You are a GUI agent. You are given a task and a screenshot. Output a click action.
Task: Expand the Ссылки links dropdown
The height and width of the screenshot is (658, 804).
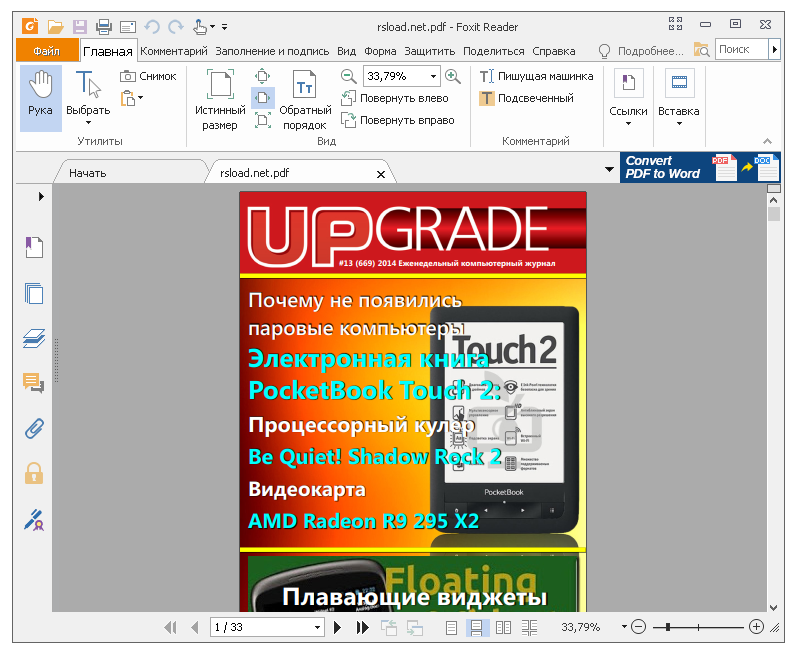(x=629, y=124)
